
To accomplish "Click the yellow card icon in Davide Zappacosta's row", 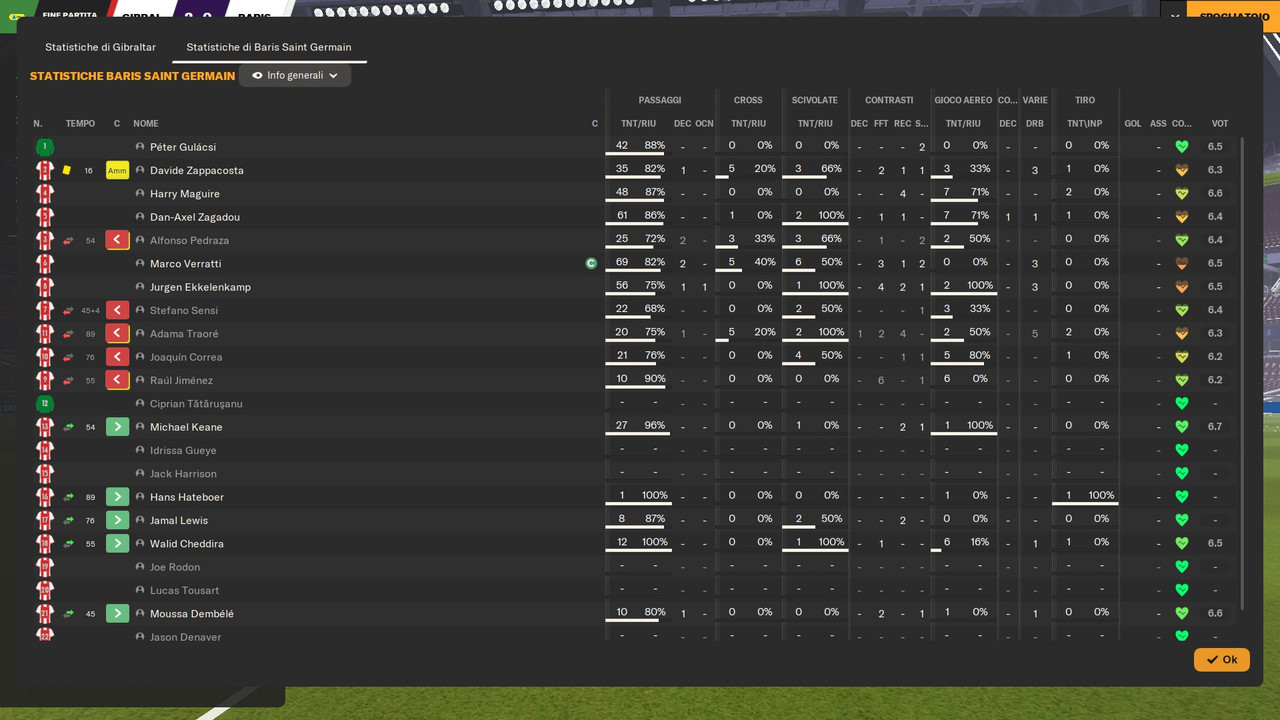I will 67,170.
